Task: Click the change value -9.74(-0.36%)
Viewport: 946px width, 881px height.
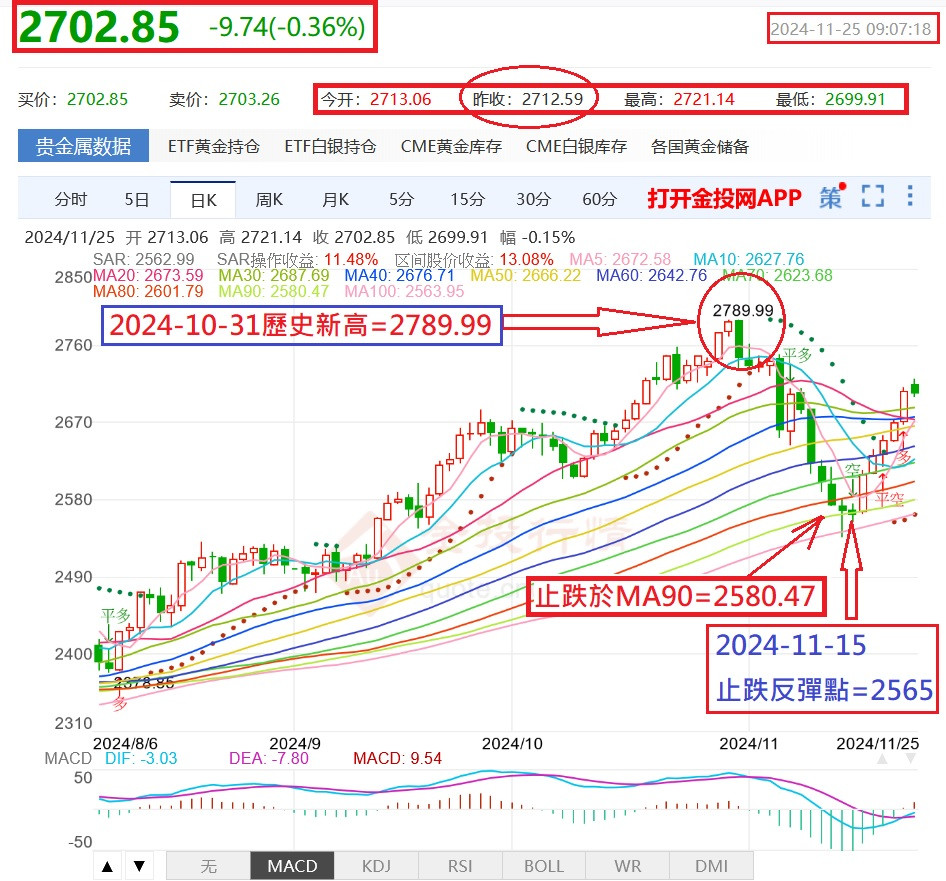Action: pos(287,27)
